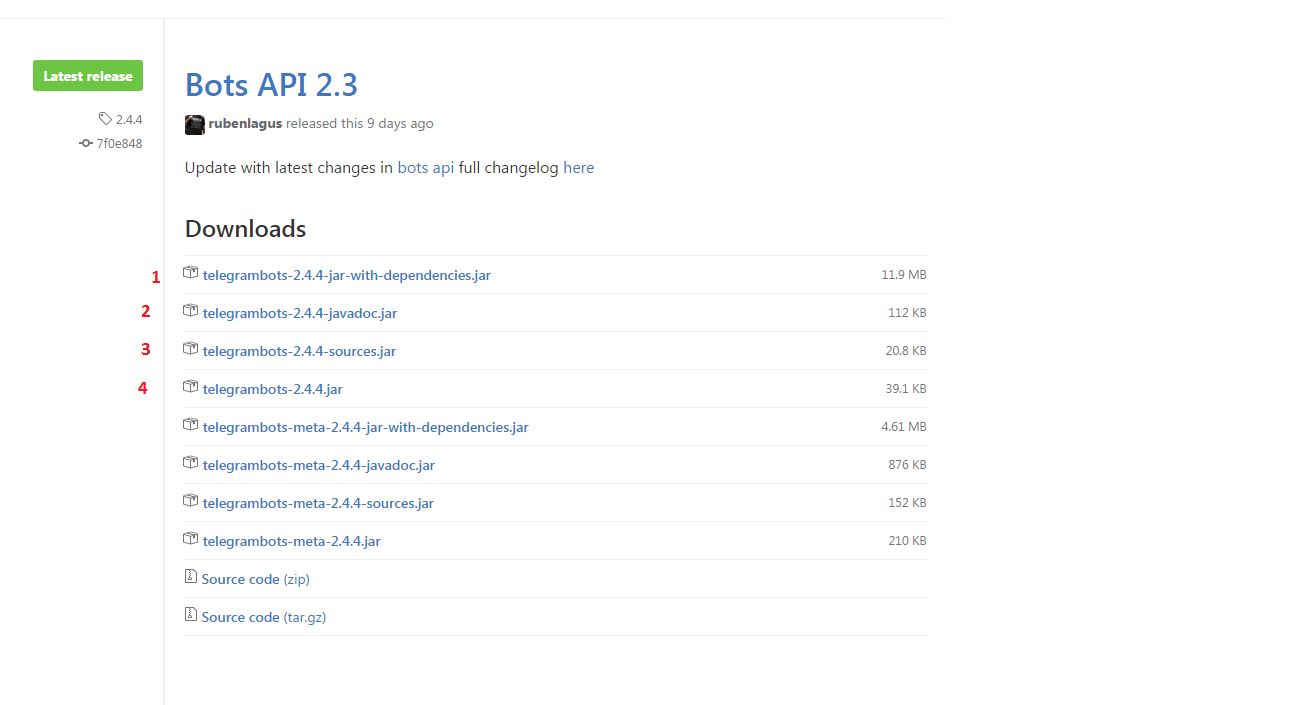The image size is (1295, 705).
Task: Click the 39.1 KB file size
Action: (x=906, y=389)
